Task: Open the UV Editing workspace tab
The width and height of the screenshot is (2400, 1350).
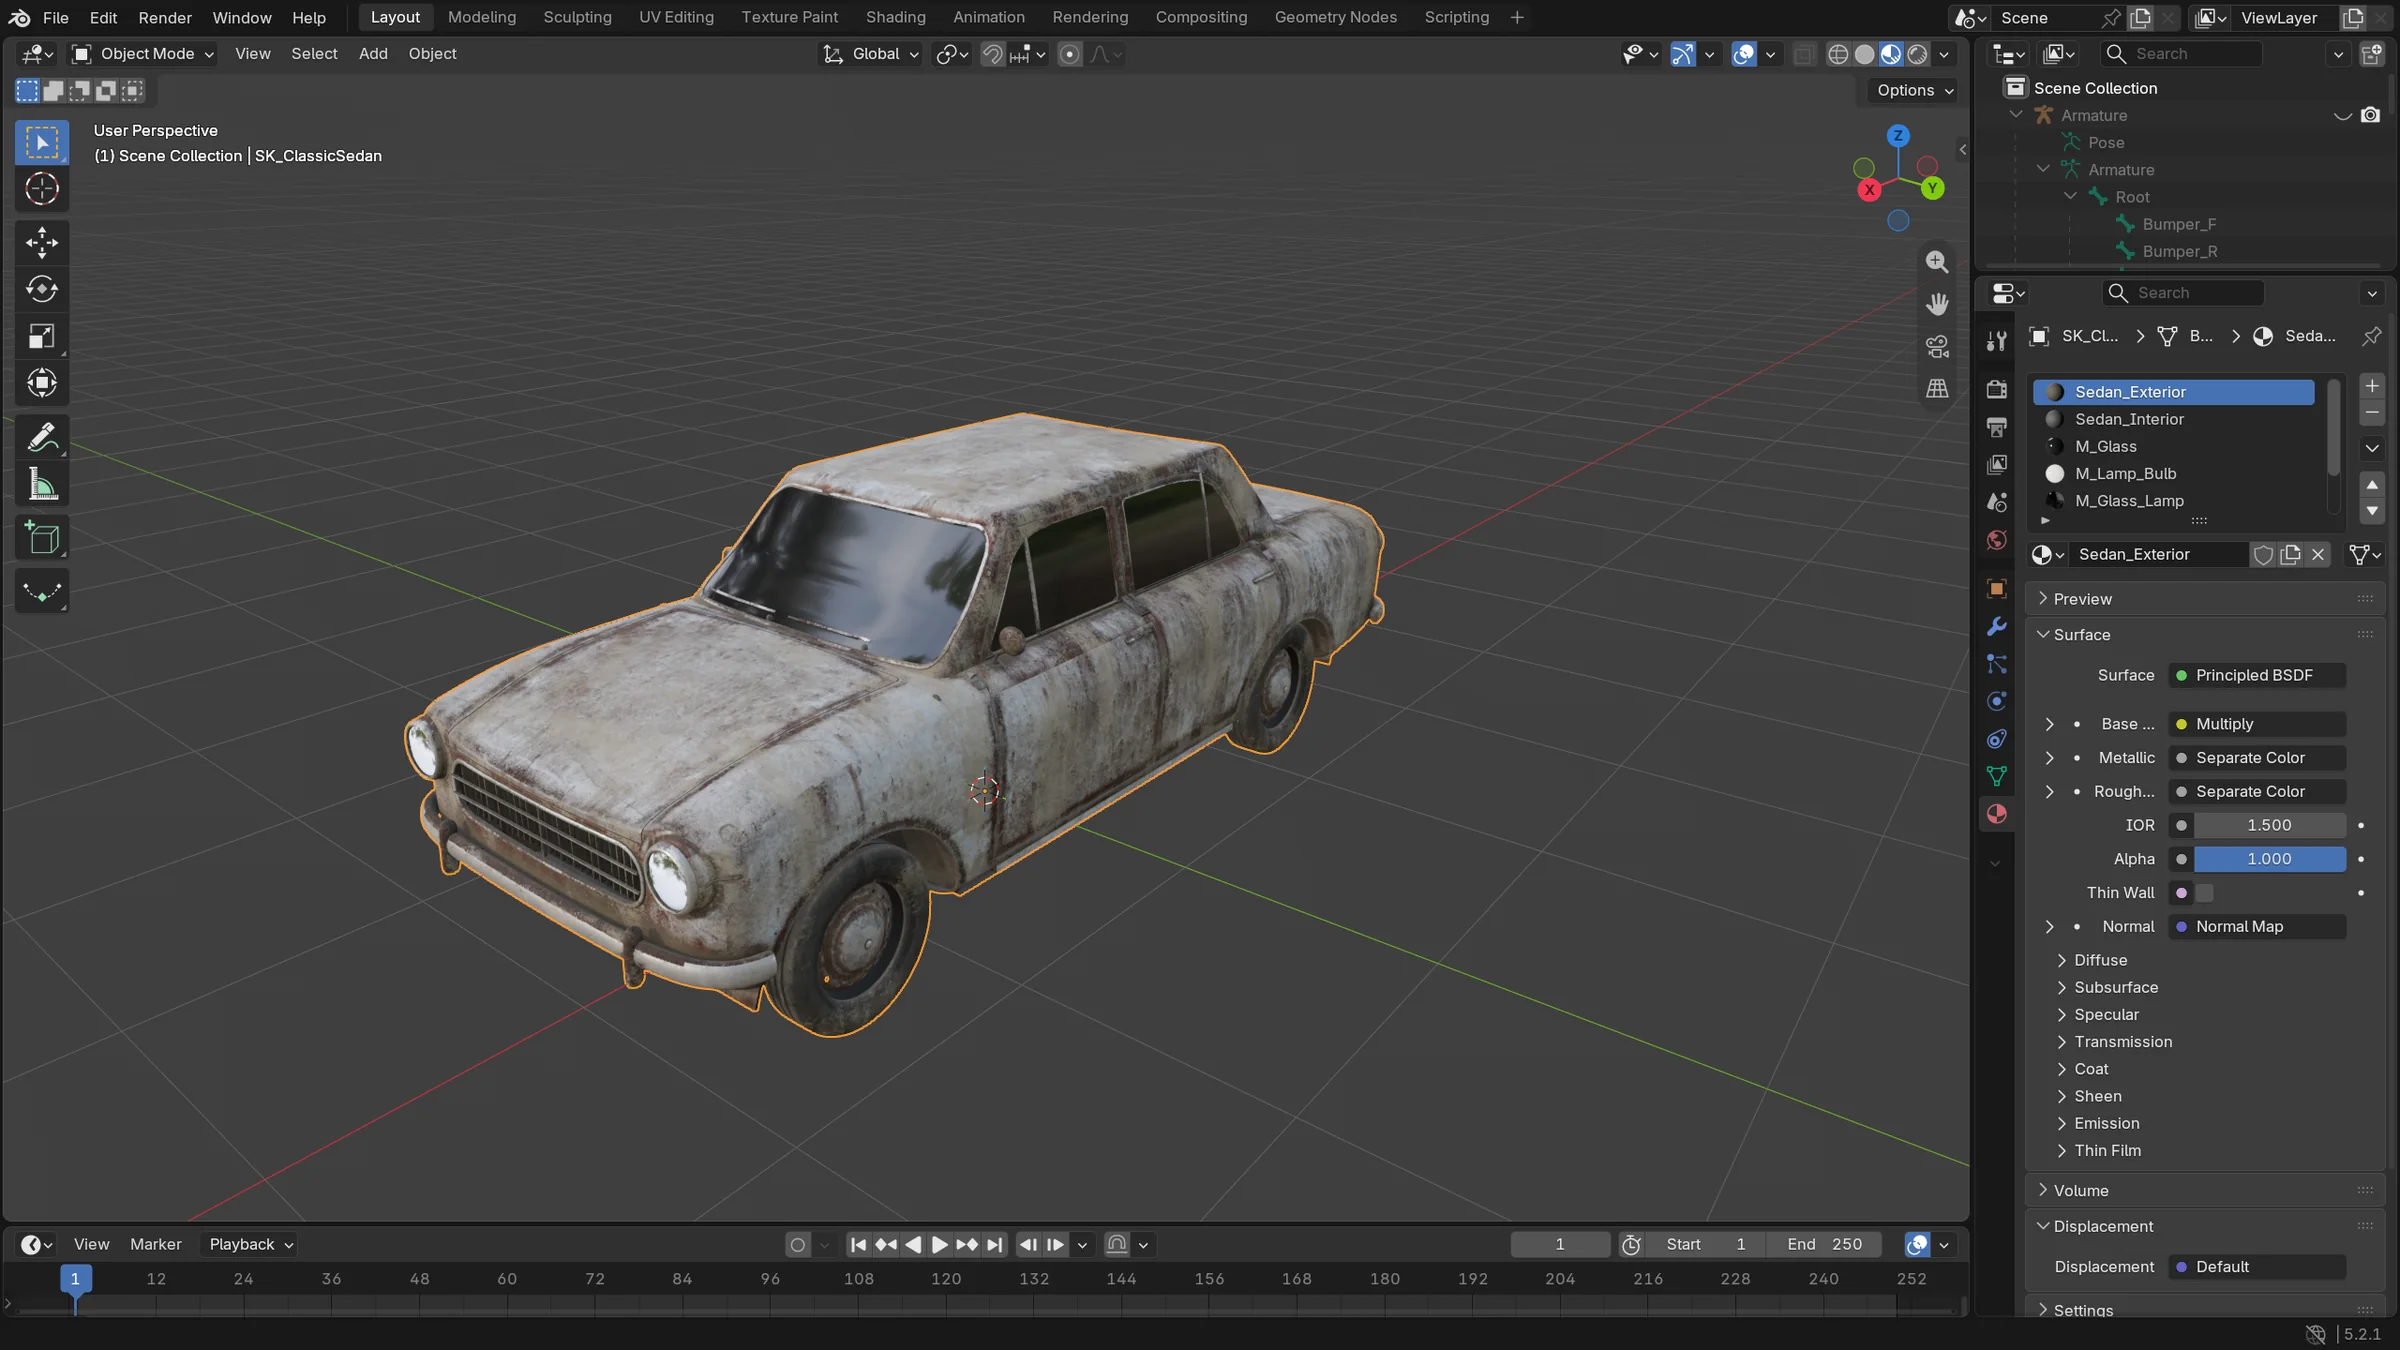Action: click(x=676, y=17)
